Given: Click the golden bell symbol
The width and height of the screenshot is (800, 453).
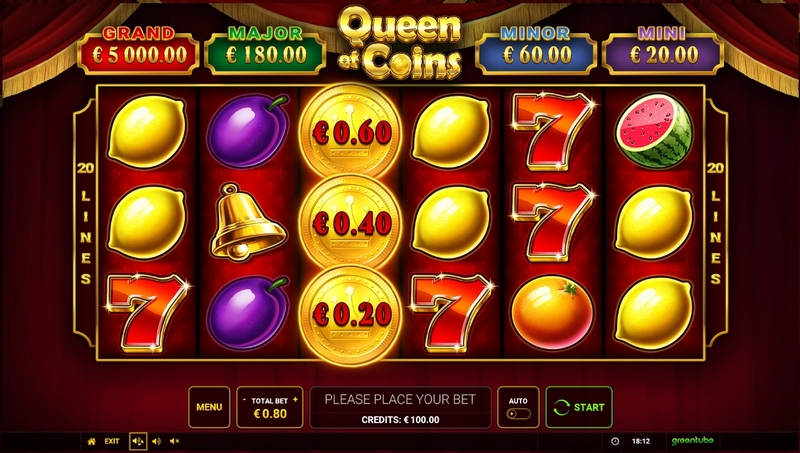Looking at the screenshot, I should [248, 222].
